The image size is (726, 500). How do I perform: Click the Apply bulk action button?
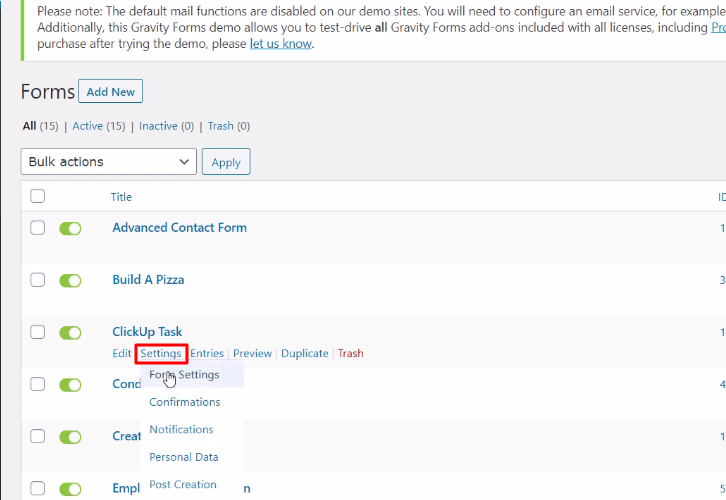(x=226, y=162)
